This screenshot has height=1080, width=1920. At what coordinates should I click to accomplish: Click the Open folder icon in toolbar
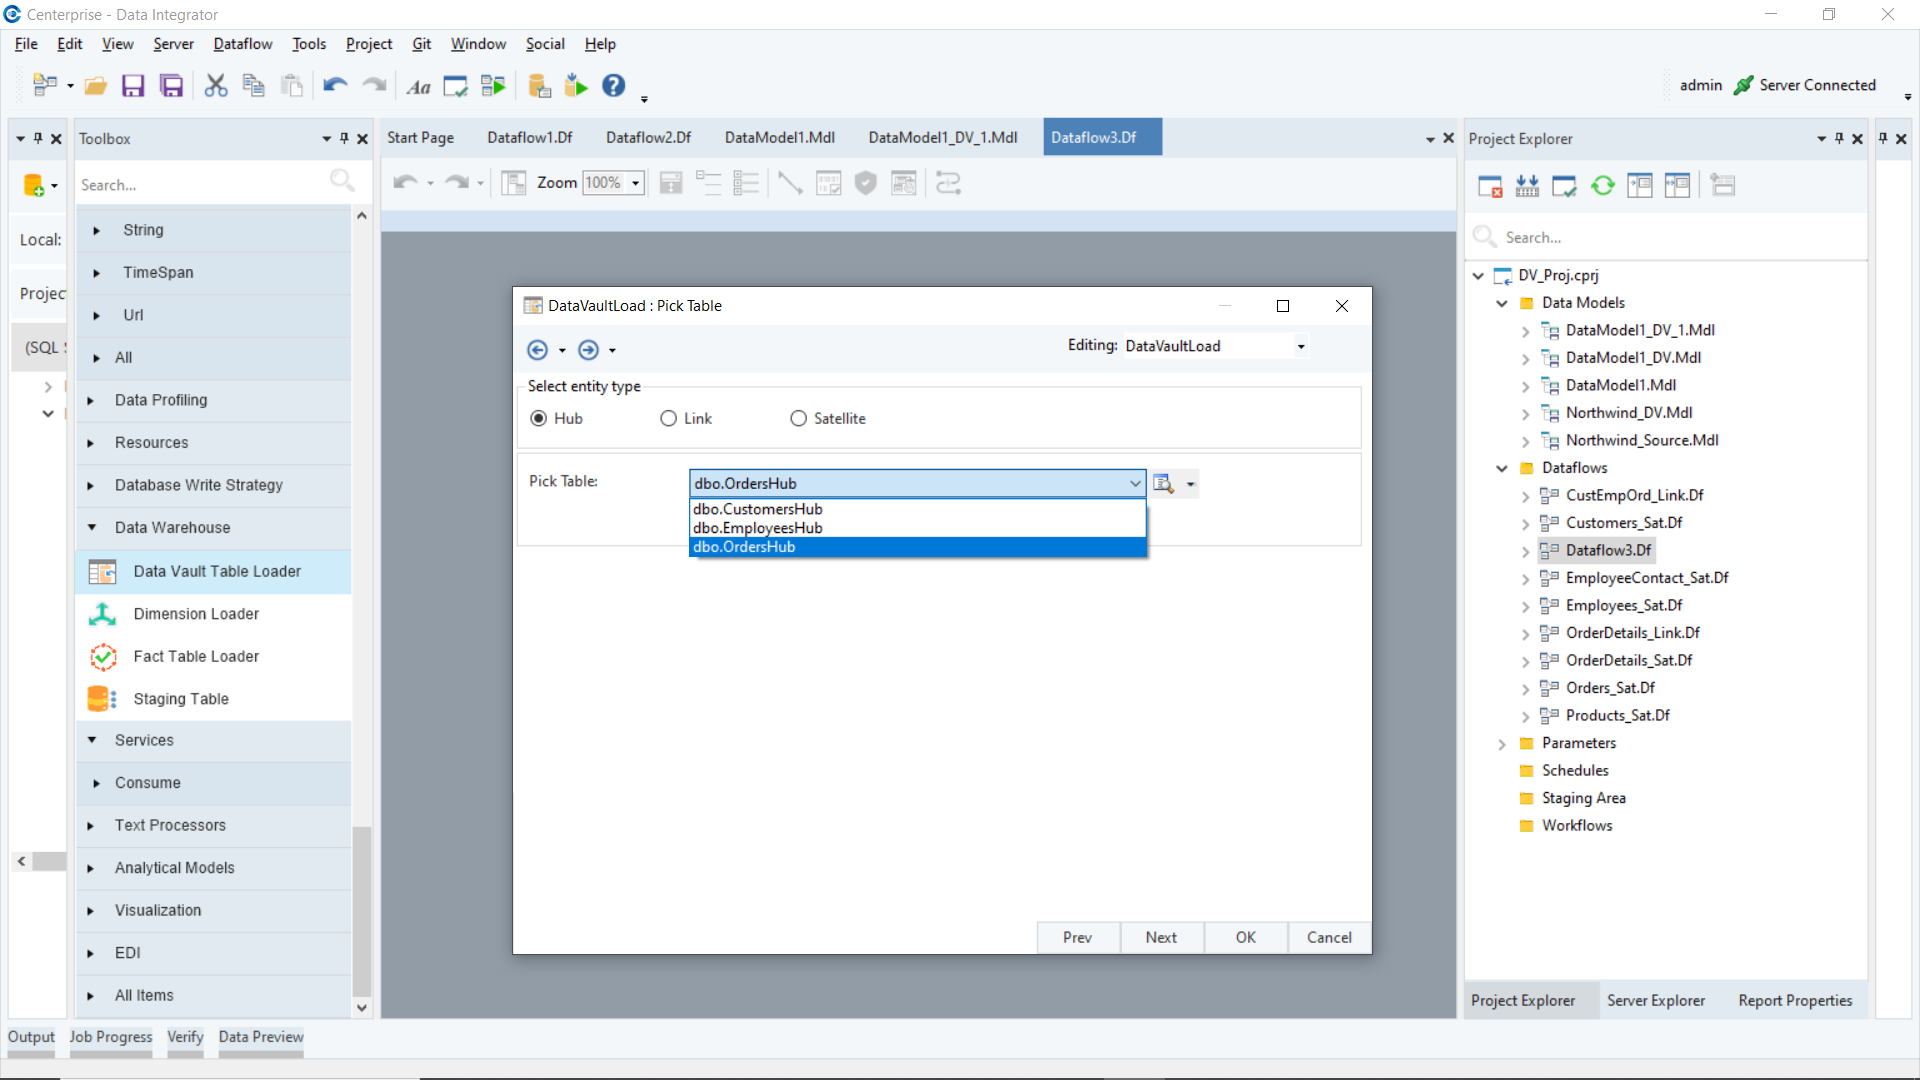coord(95,86)
